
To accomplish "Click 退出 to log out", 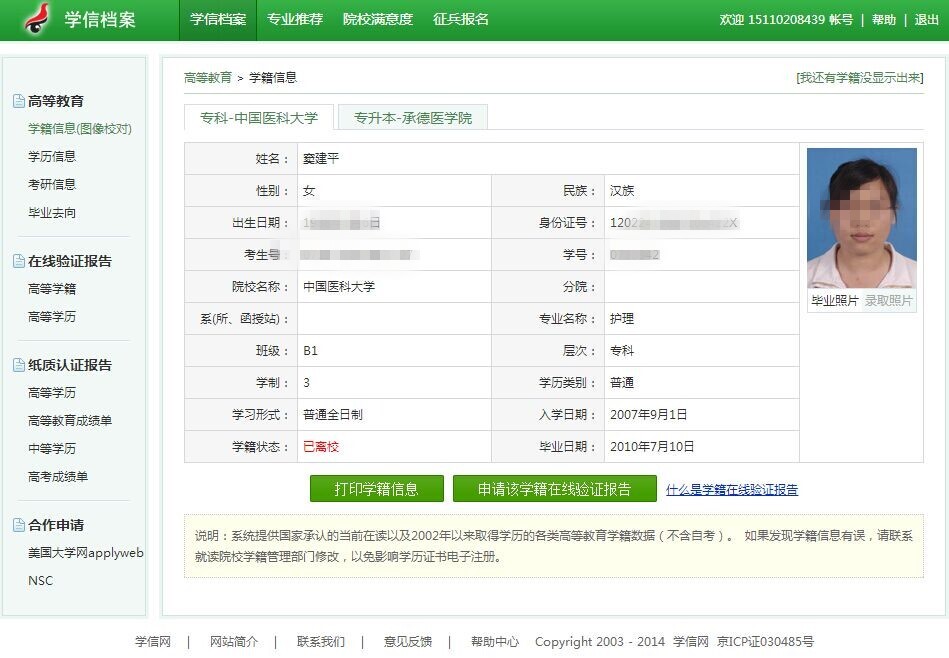I will click(926, 19).
